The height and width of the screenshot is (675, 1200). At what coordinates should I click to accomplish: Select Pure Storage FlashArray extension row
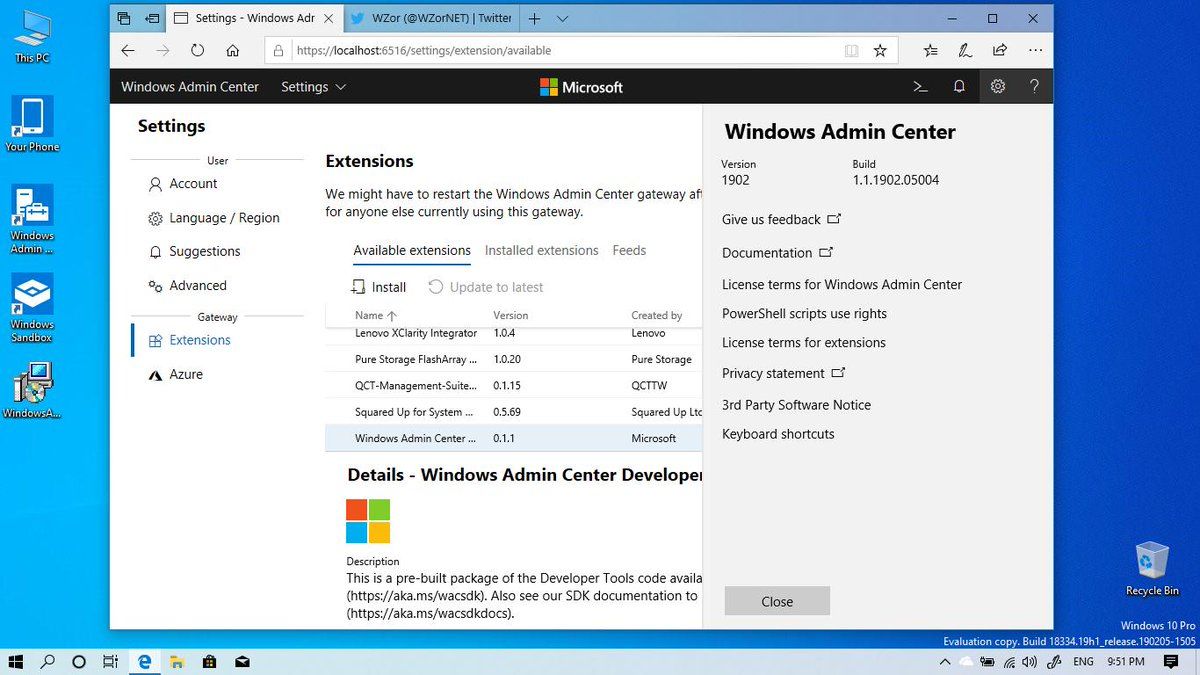tap(514, 359)
